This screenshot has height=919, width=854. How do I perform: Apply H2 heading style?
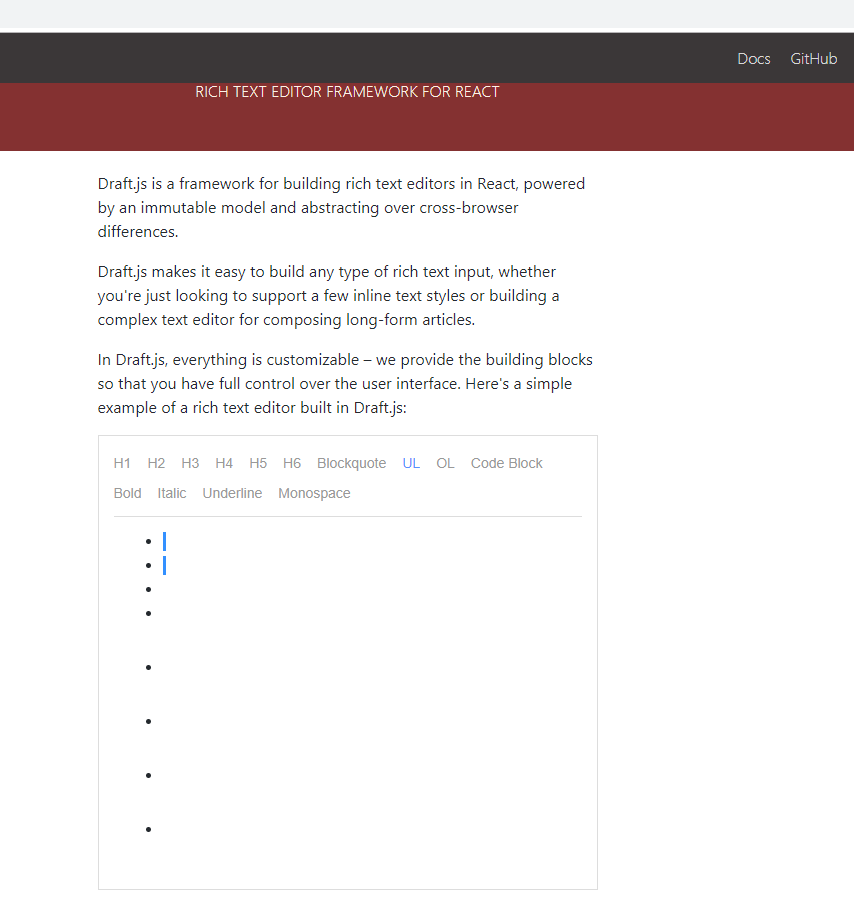(156, 463)
